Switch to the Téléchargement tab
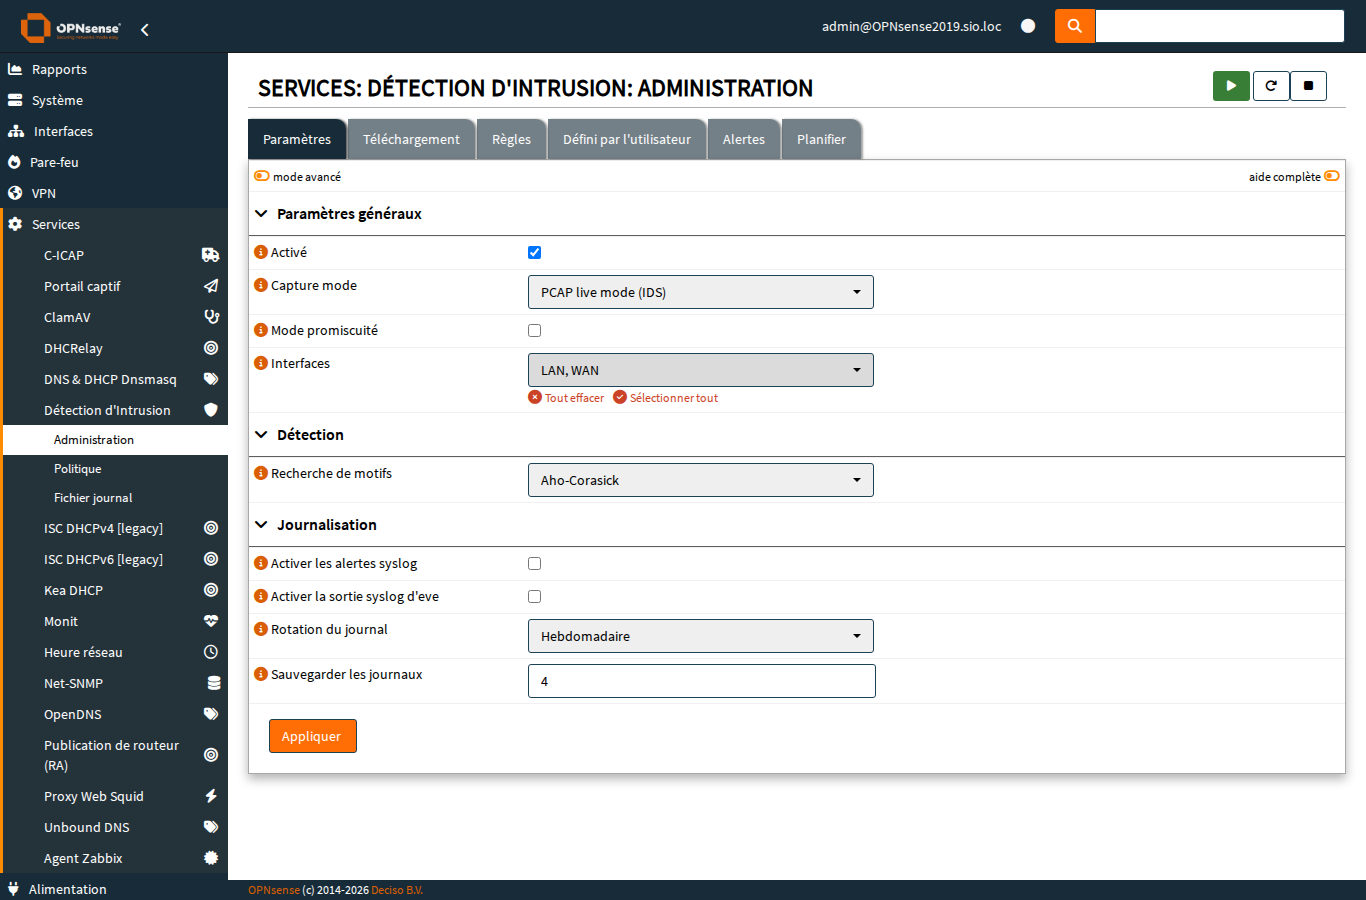This screenshot has width=1366, height=900. (411, 139)
